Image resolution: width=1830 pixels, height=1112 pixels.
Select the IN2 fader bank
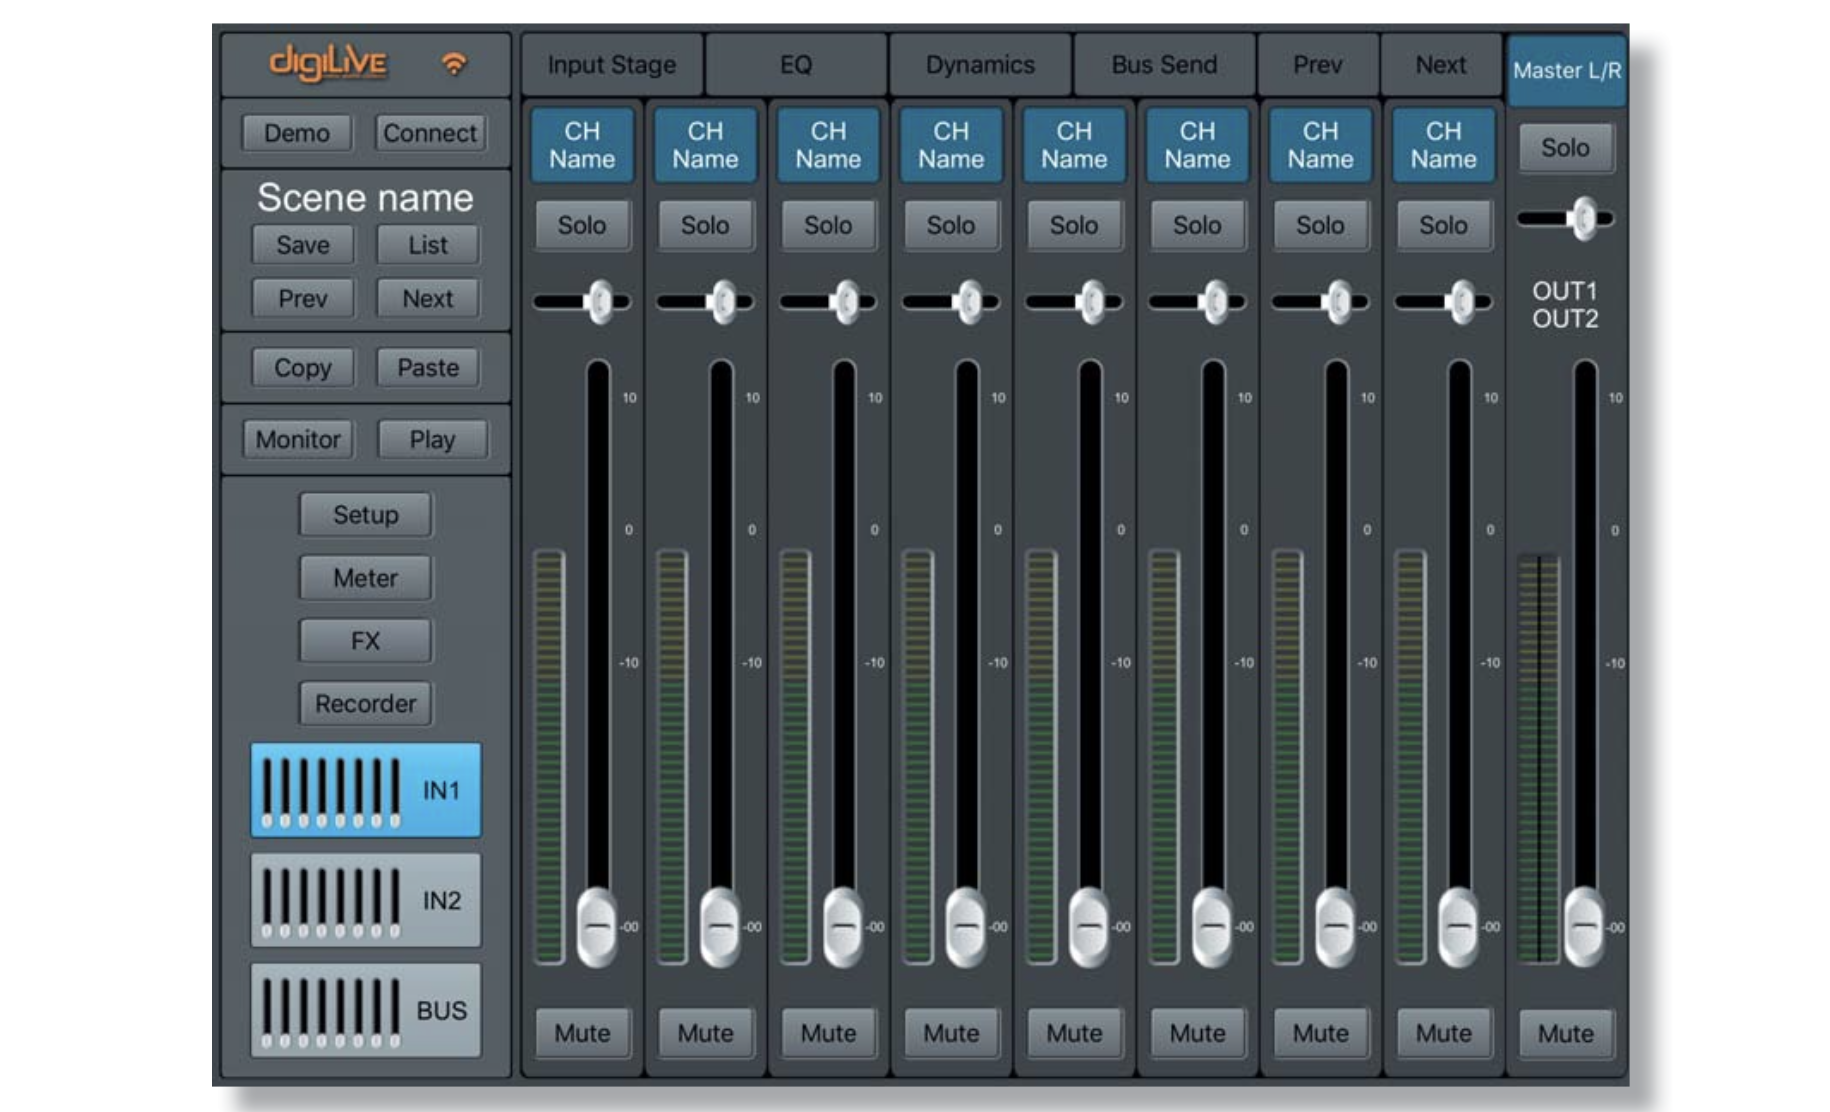tap(366, 900)
